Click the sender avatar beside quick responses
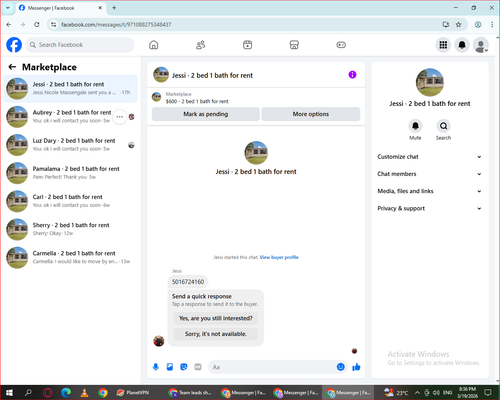The image size is (500, 400). (159, 341)
